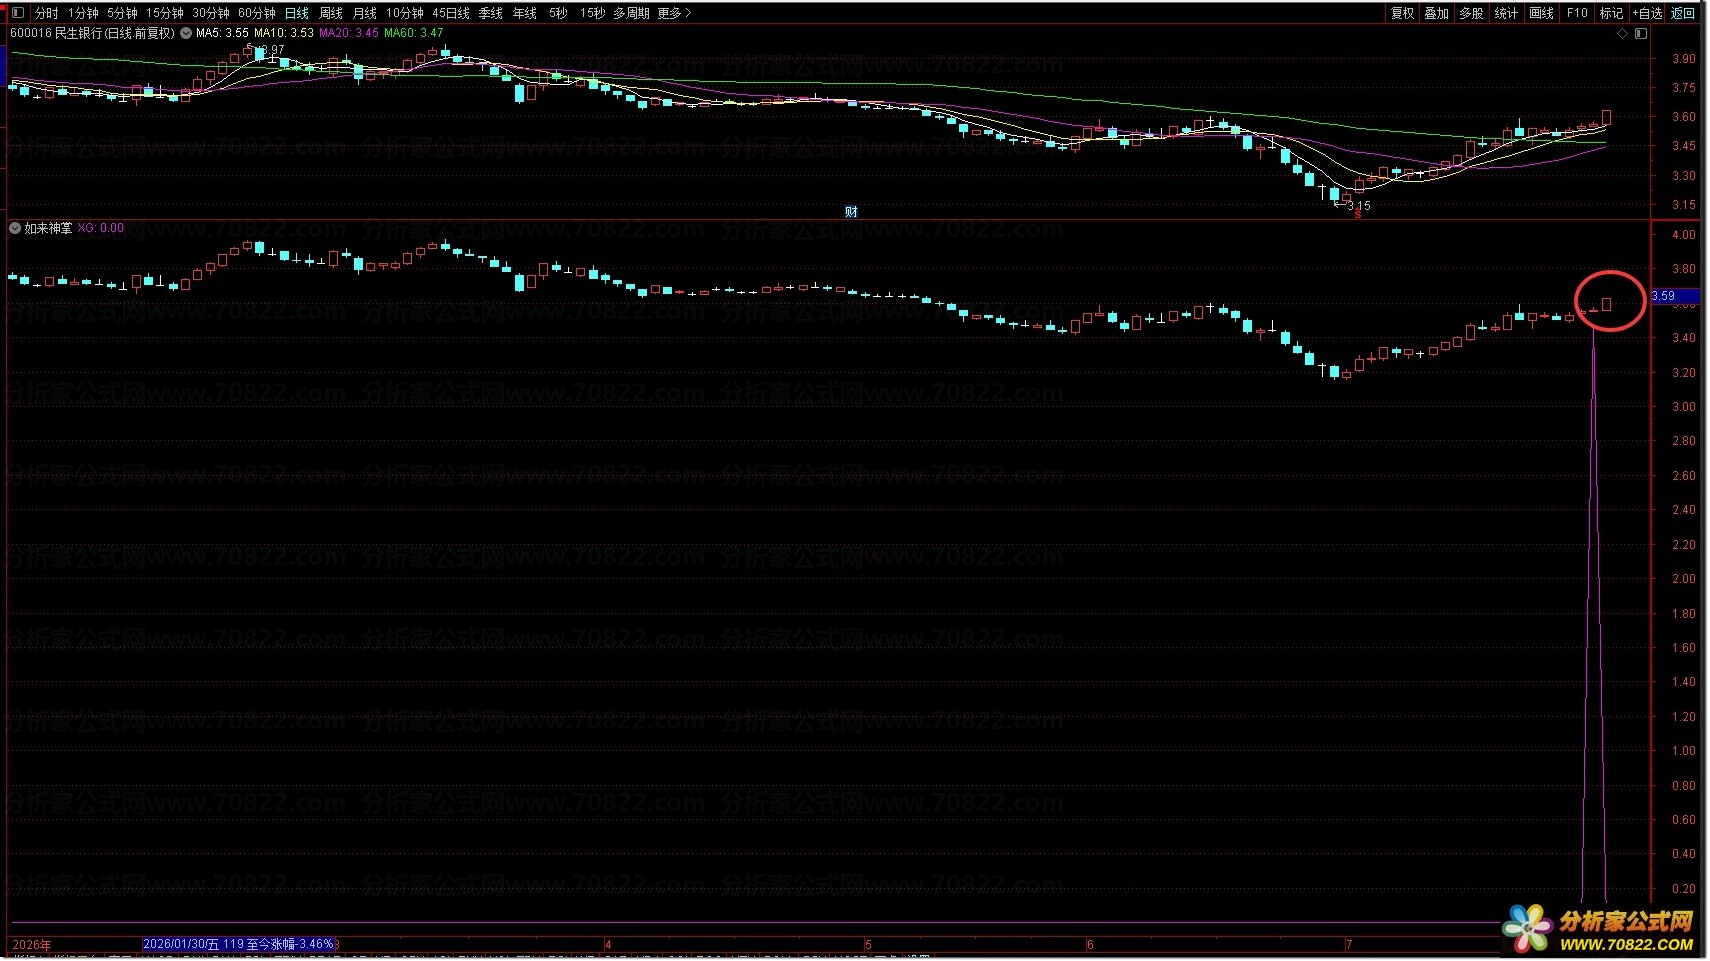Click the 复权 adjustment button

(1403, 13)
